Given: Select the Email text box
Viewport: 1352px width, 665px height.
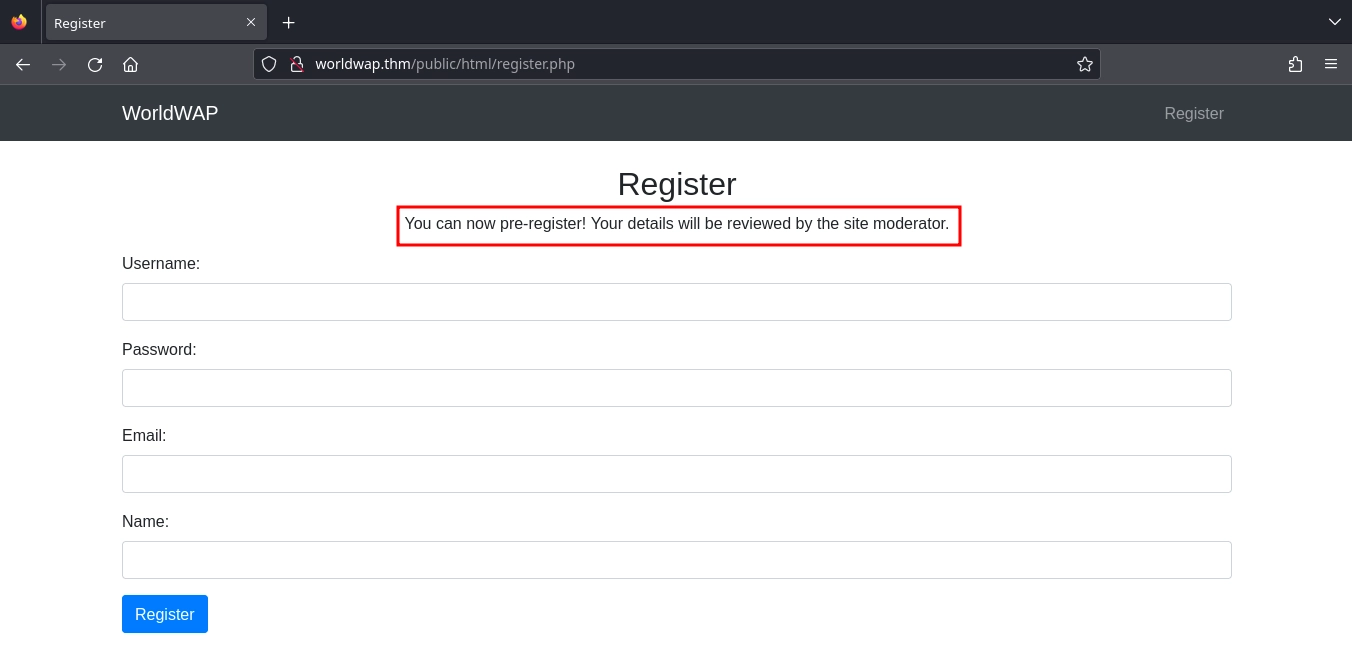Looking at the screenshot, I should point(676,474).
